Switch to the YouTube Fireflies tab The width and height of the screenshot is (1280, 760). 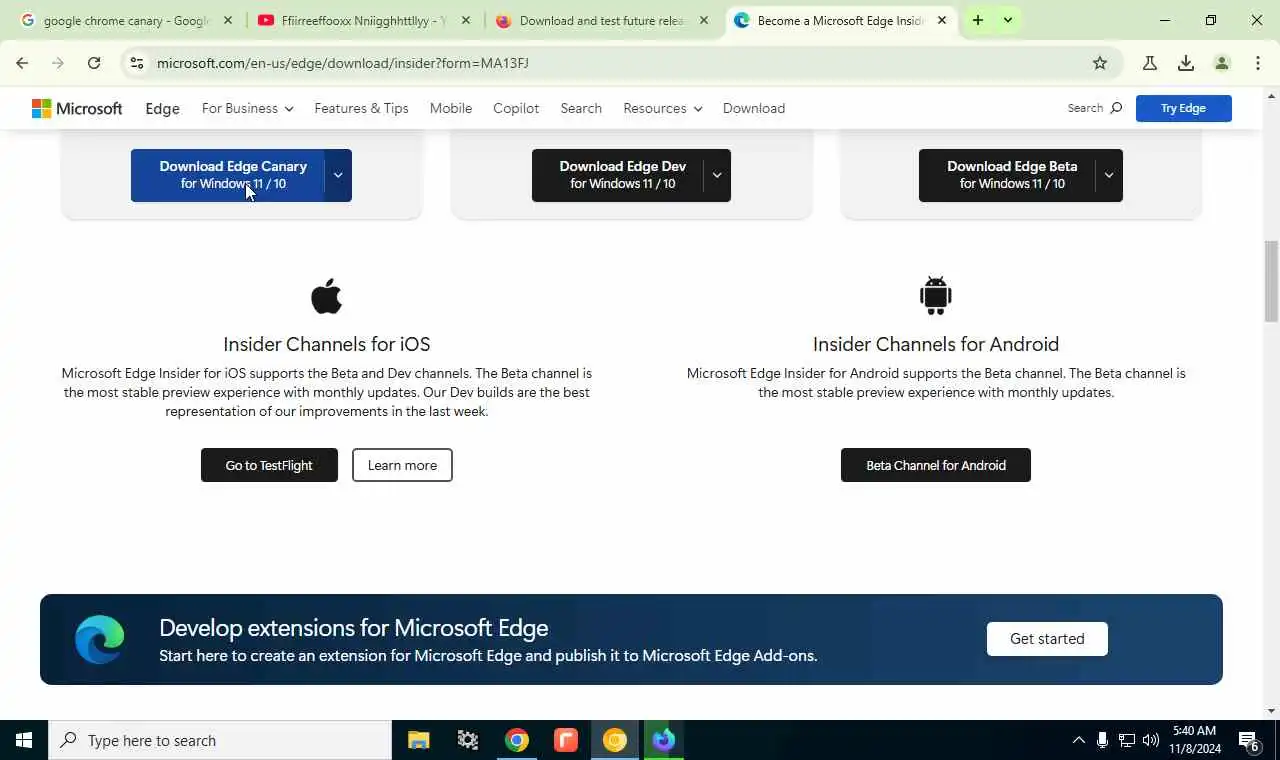click(x=363, y=20)
